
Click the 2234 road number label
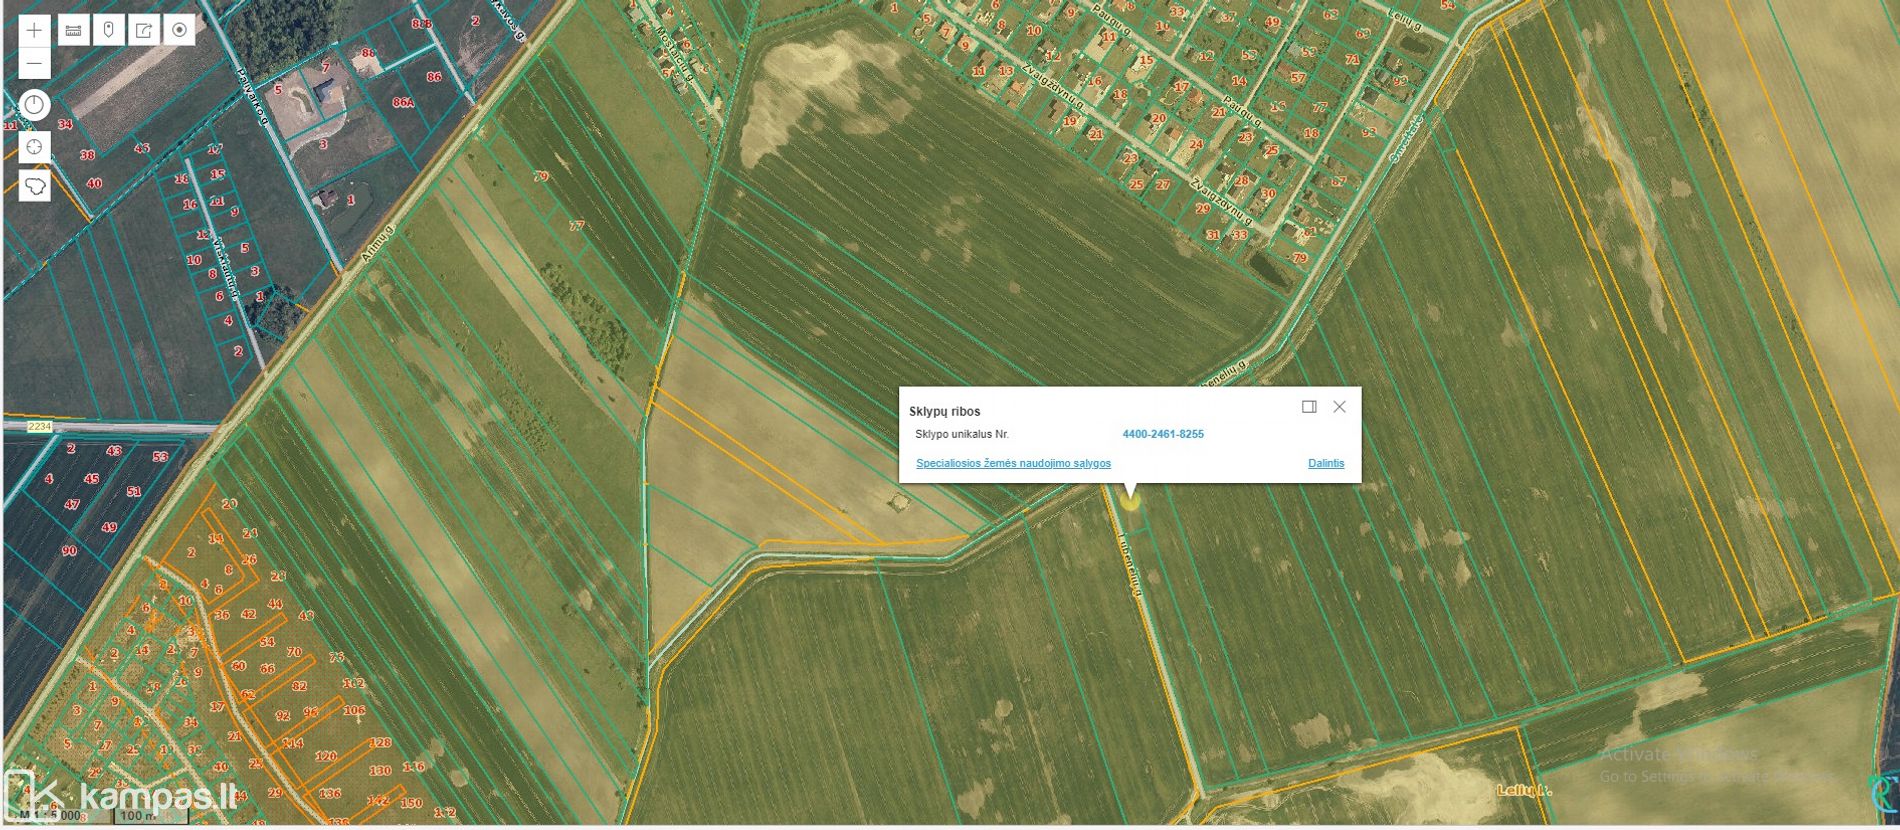[x=39, y=427]
